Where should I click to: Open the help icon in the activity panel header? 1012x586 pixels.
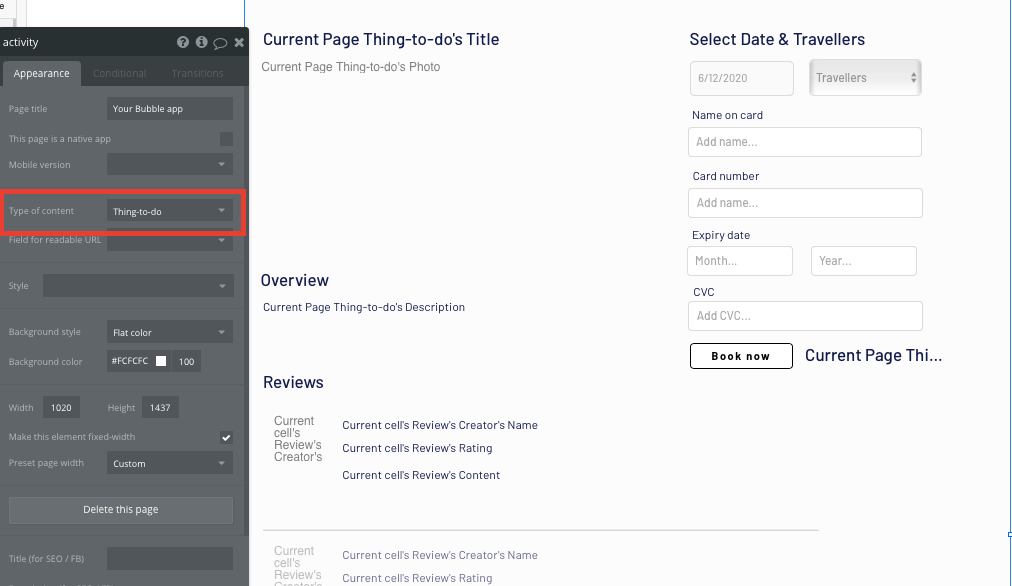[183, 42]
